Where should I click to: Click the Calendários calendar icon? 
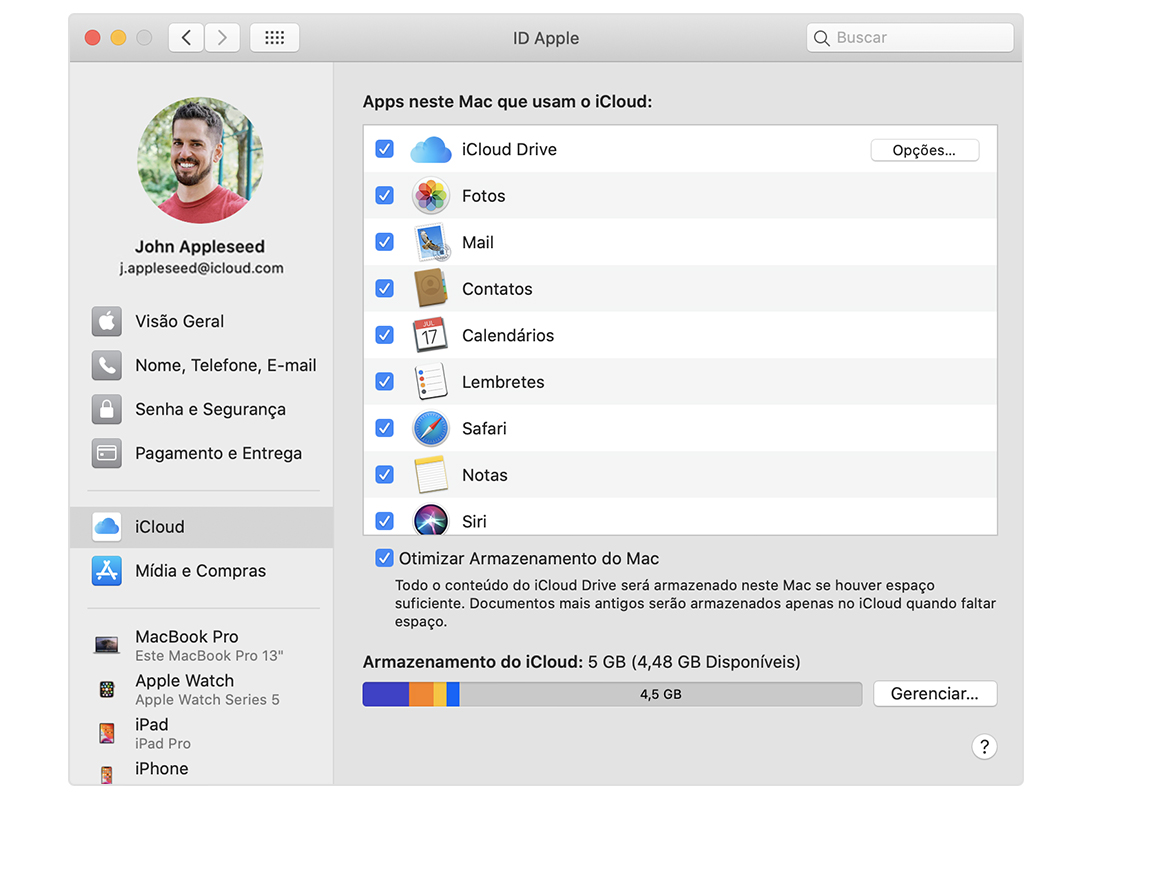coord(431,335)
